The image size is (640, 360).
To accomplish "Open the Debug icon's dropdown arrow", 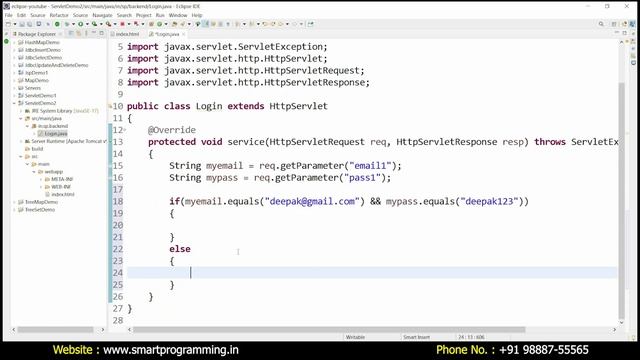I will pos(73,24).
